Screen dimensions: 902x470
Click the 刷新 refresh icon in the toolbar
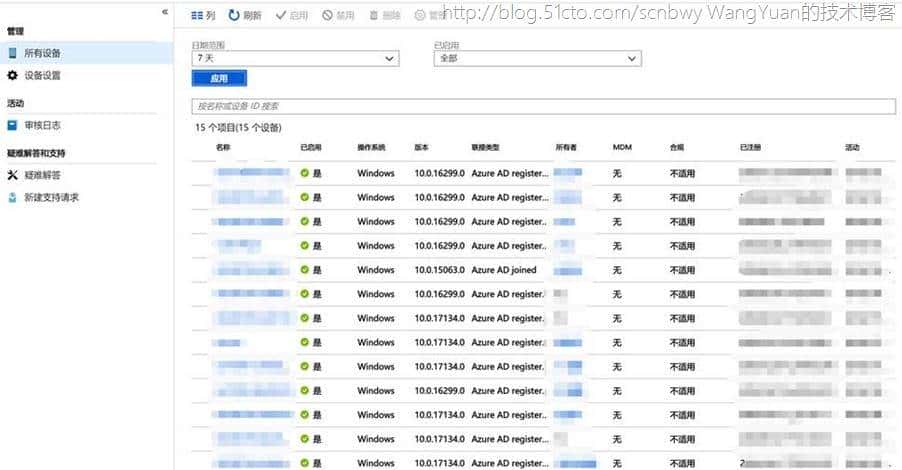pyautogui.click(x=234, y=16)
